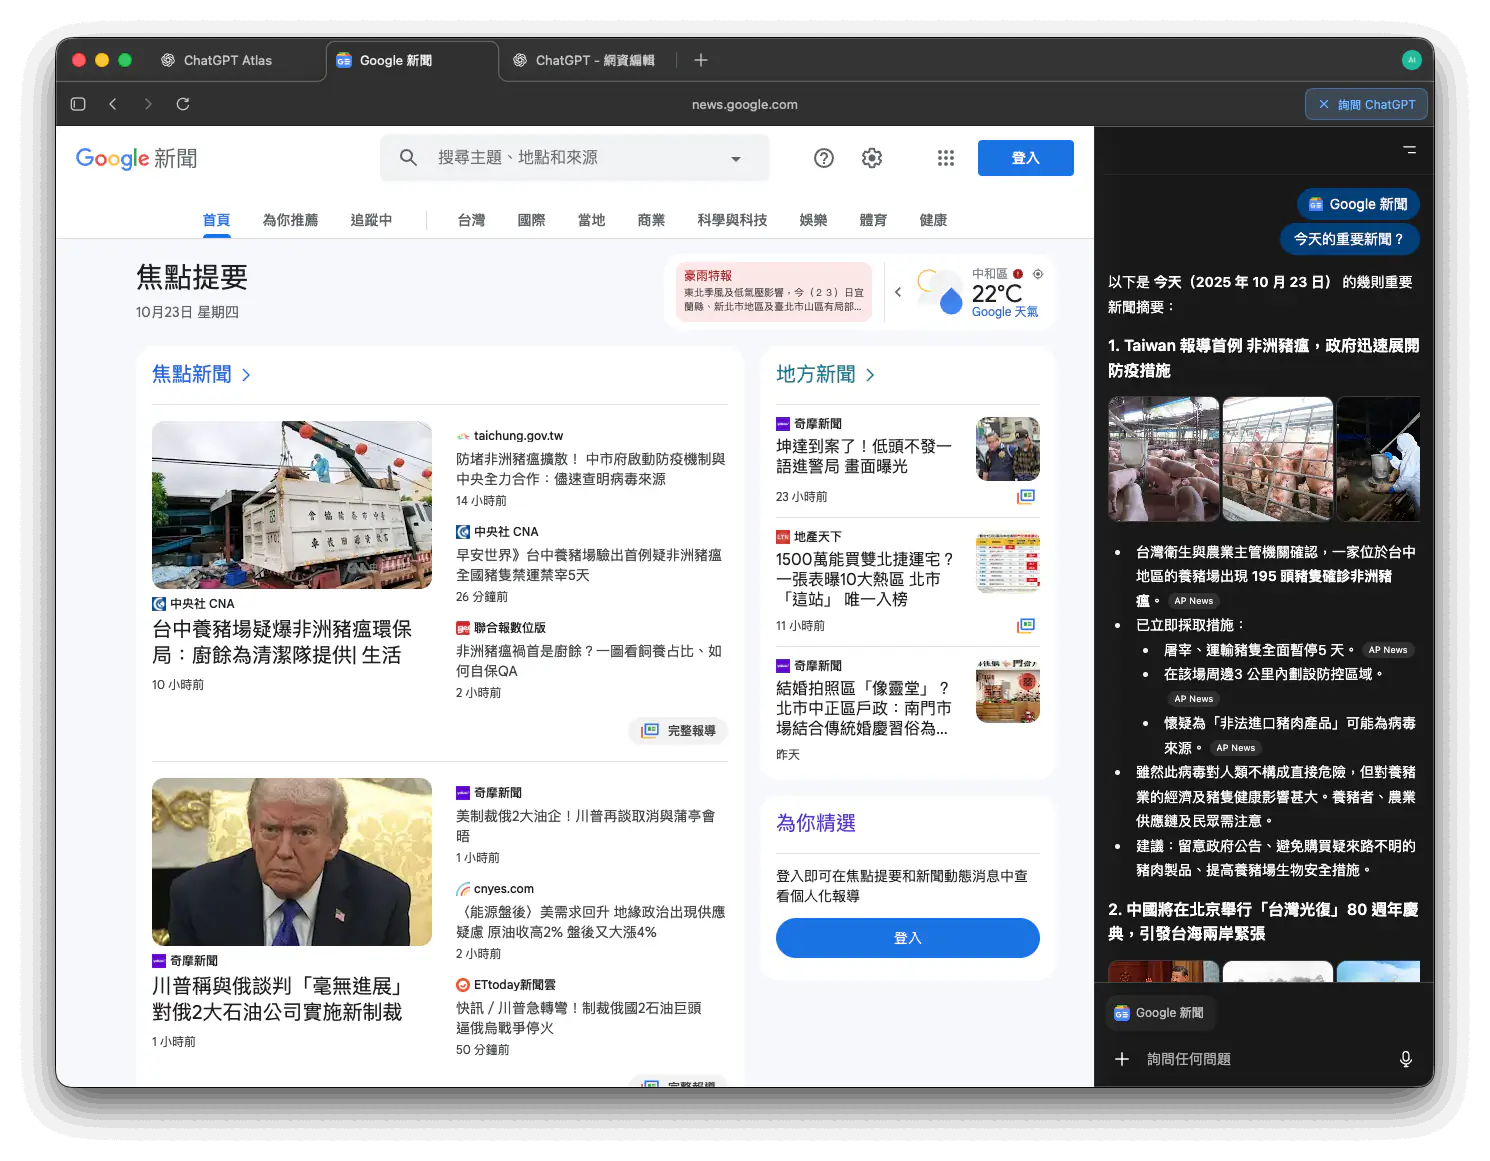
Task: Open the Google apps grid
Action: point(946,158)
